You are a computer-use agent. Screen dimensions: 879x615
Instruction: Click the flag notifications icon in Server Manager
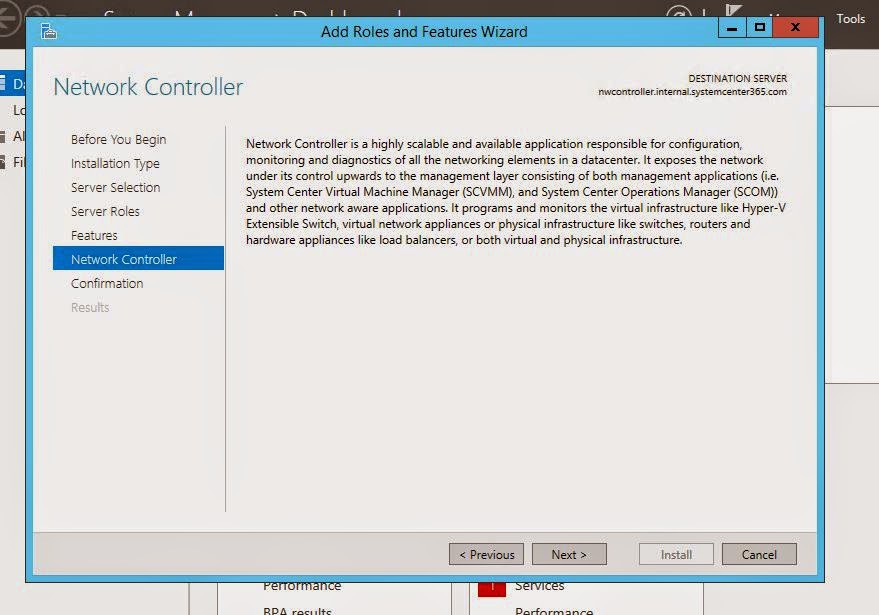(x=734, y=11)
